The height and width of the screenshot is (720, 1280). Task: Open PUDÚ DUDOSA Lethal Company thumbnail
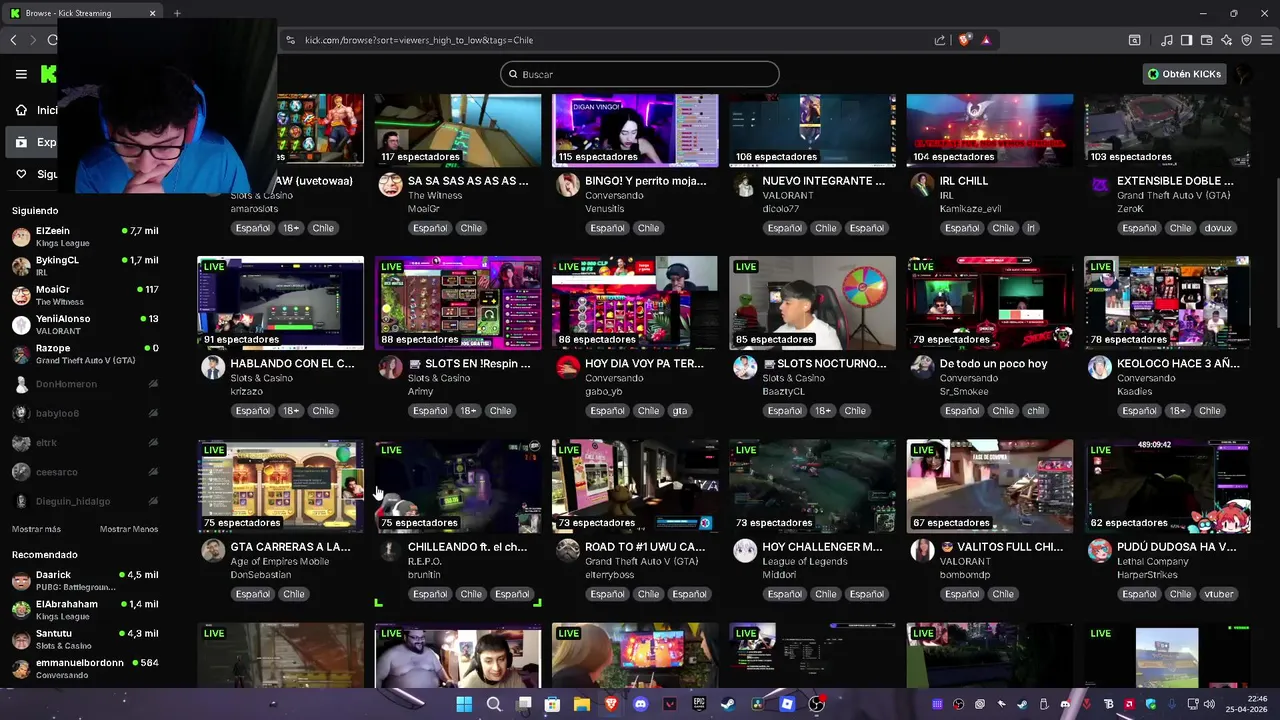(1167, 486)
